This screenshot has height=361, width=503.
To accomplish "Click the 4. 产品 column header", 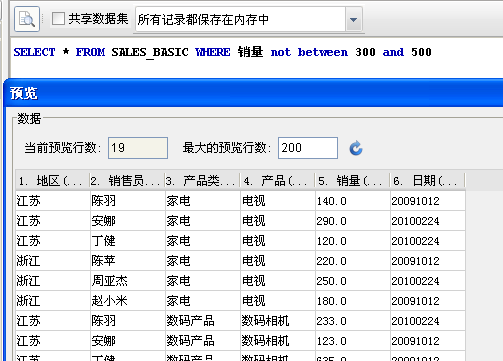I will tap(277, 181).
